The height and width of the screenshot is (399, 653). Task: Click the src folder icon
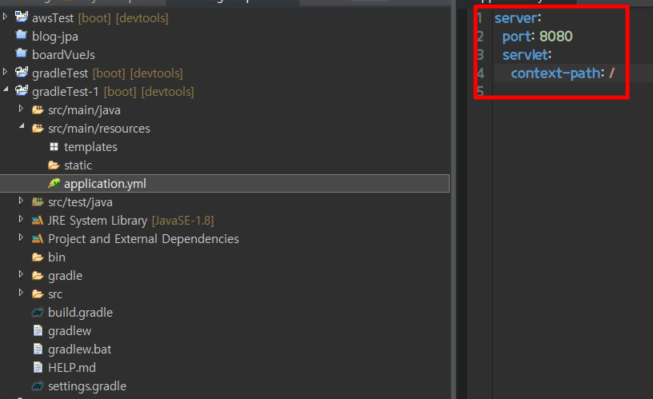38,294
